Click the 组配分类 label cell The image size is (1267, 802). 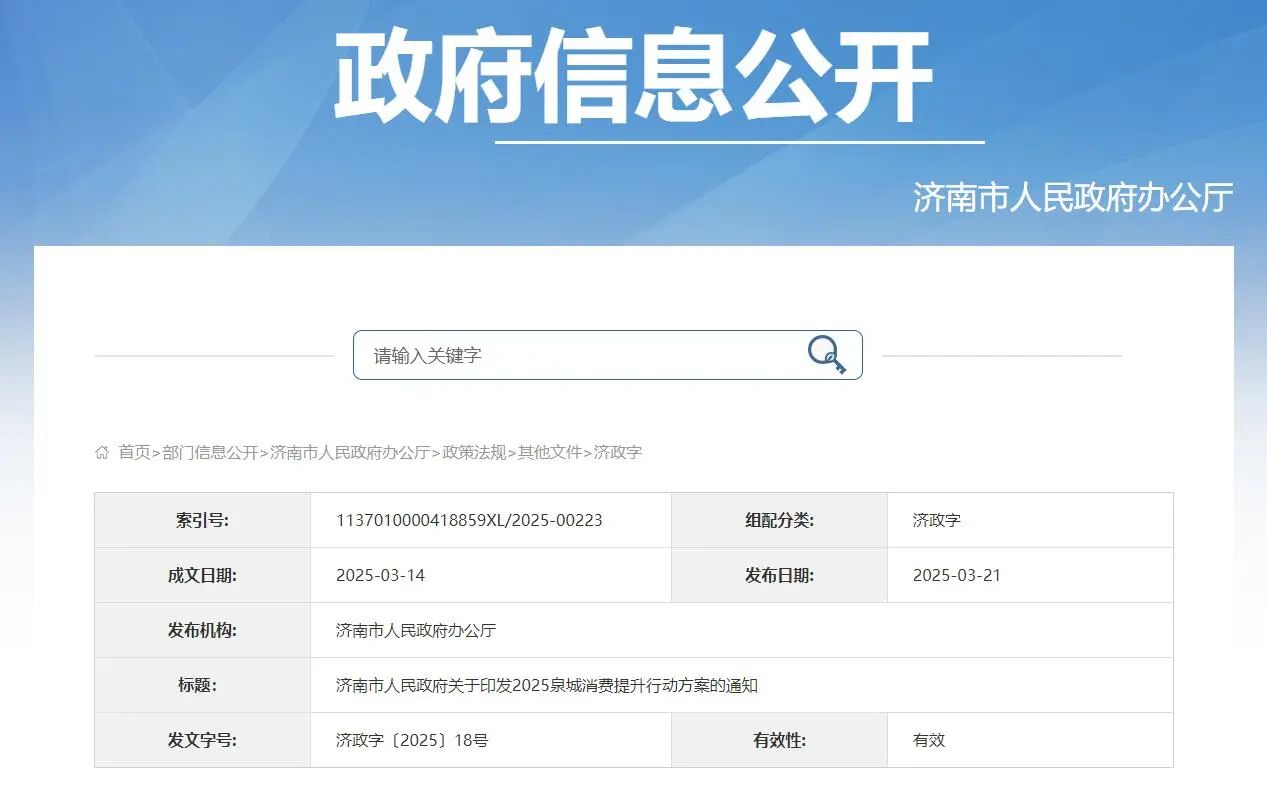pos(779,520)
